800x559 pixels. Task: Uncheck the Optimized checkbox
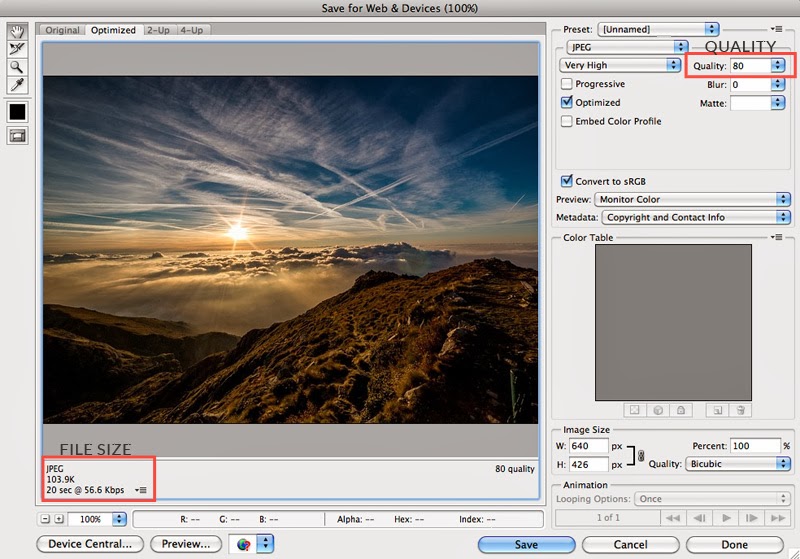(x=567, y=102)
